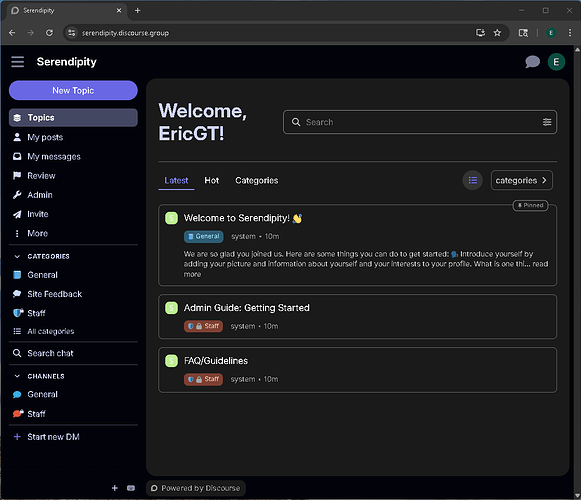The image size is (581, 500).
Task: Switch to the Hot tab
Action: pos(212,181)
